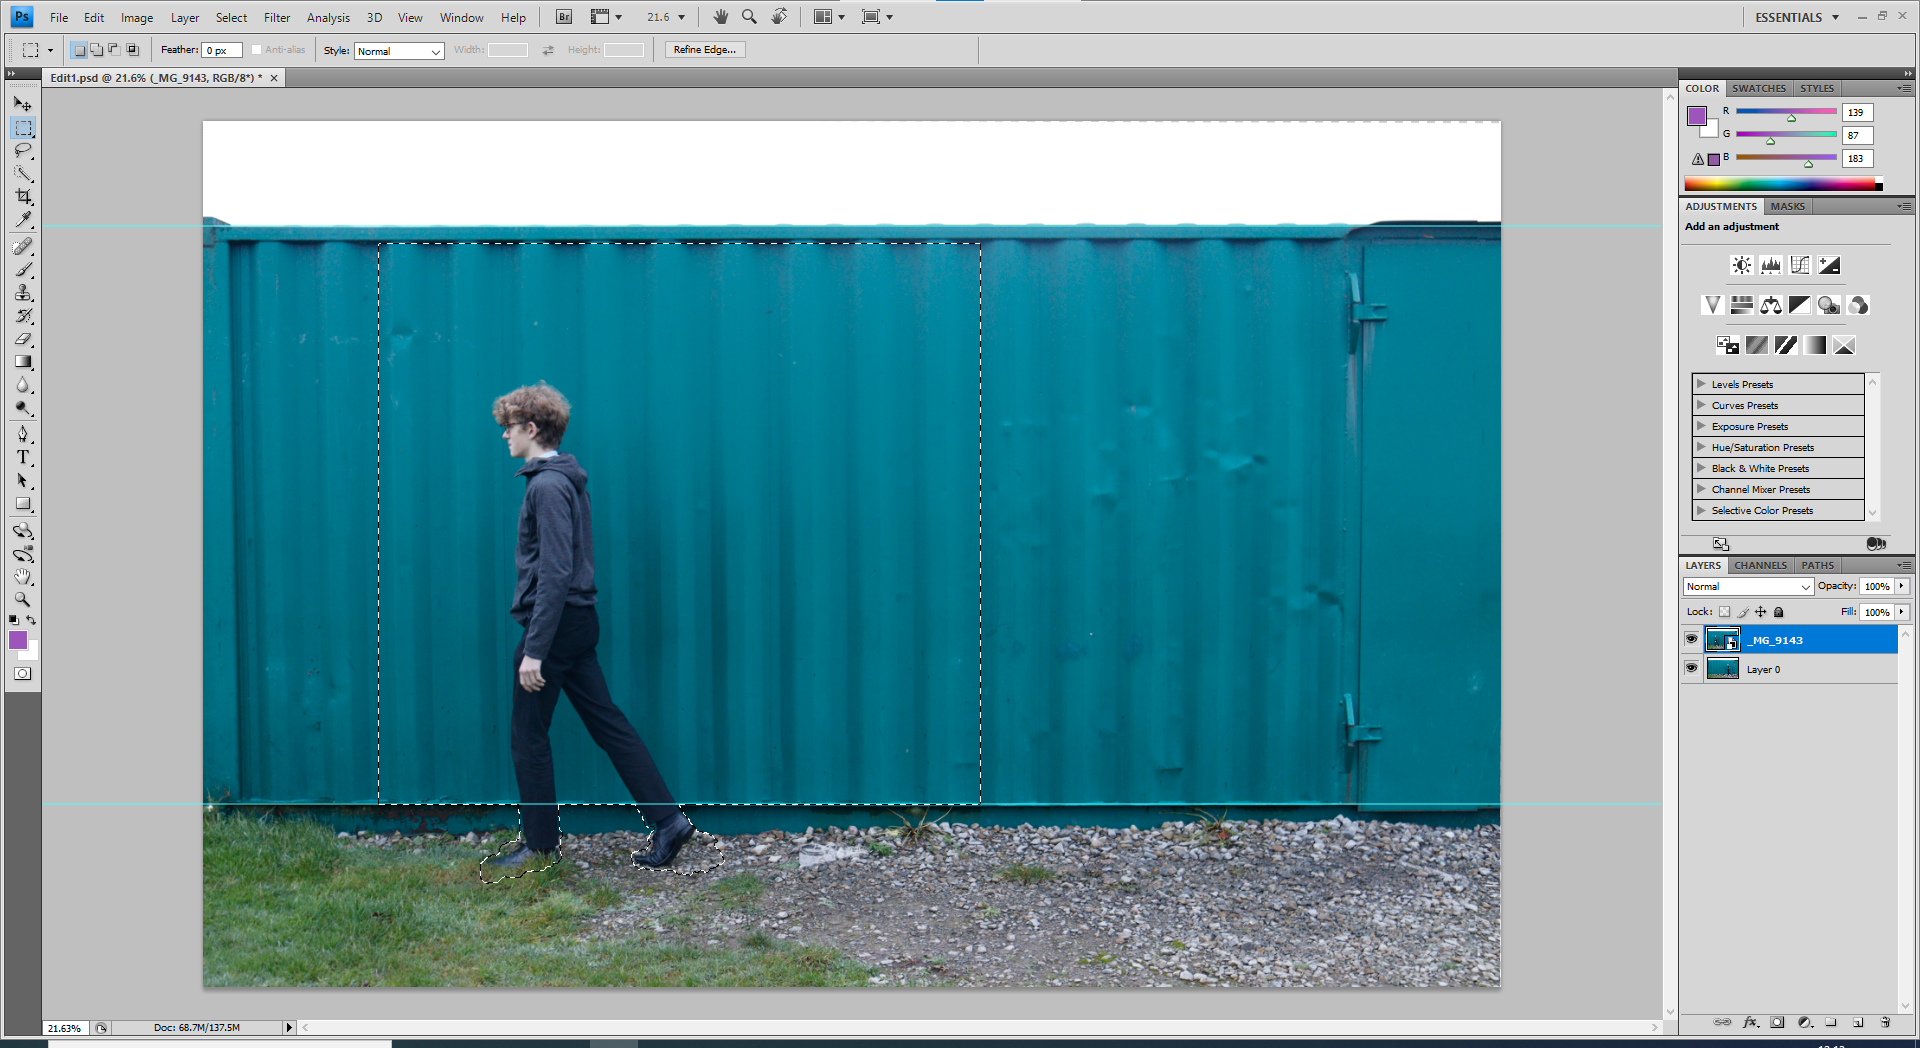Select the Crop tool
The image size is (1920, 1048).
(23, 197)
